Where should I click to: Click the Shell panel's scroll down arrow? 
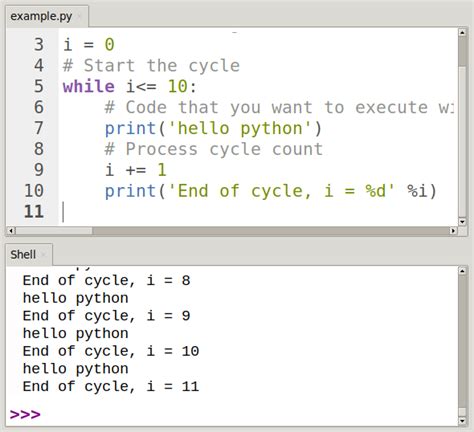(462, 421)
